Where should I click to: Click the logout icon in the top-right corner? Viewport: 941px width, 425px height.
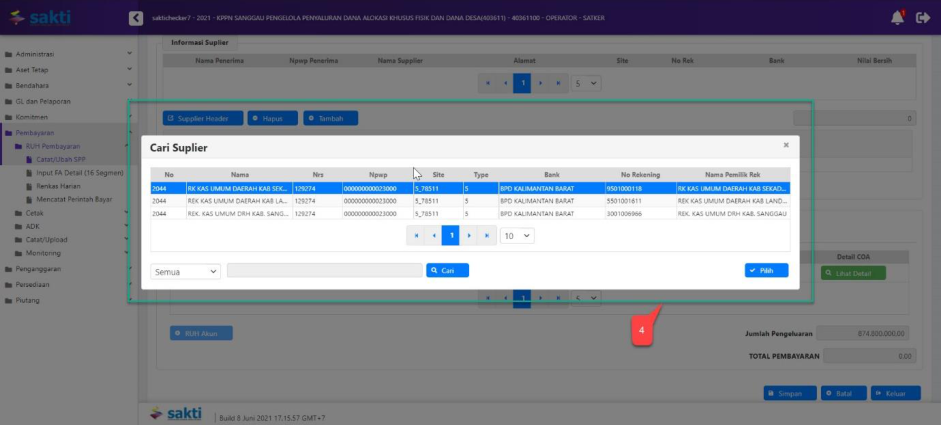(923, 18)
